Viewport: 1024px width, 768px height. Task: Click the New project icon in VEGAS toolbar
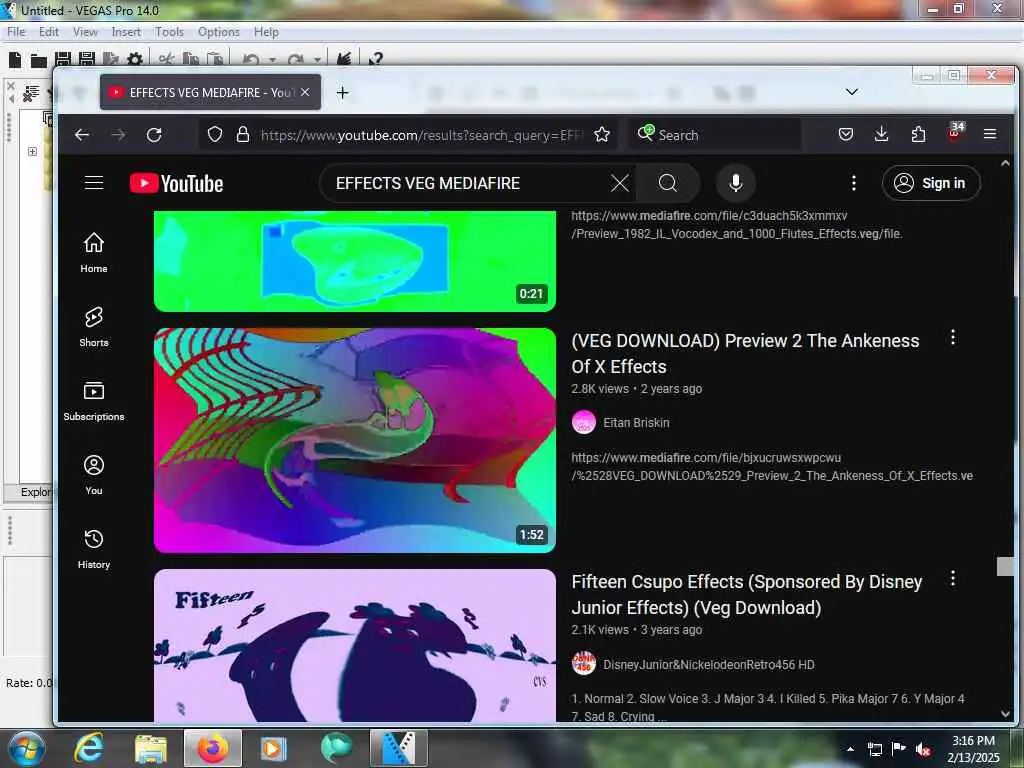[14, 60]
